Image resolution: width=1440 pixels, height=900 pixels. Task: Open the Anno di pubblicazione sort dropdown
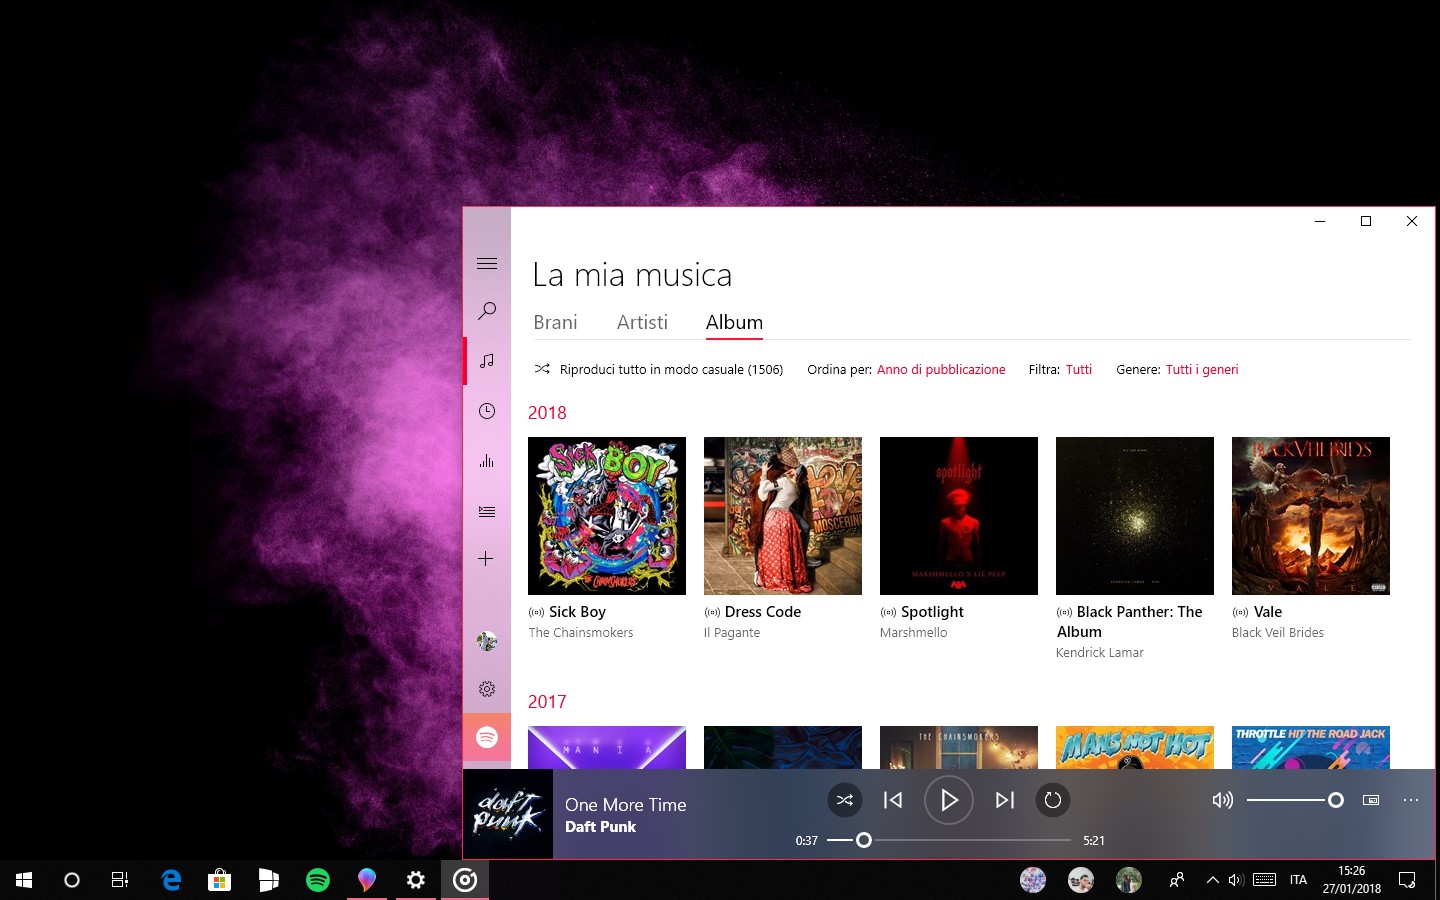(x=941, y=369)
